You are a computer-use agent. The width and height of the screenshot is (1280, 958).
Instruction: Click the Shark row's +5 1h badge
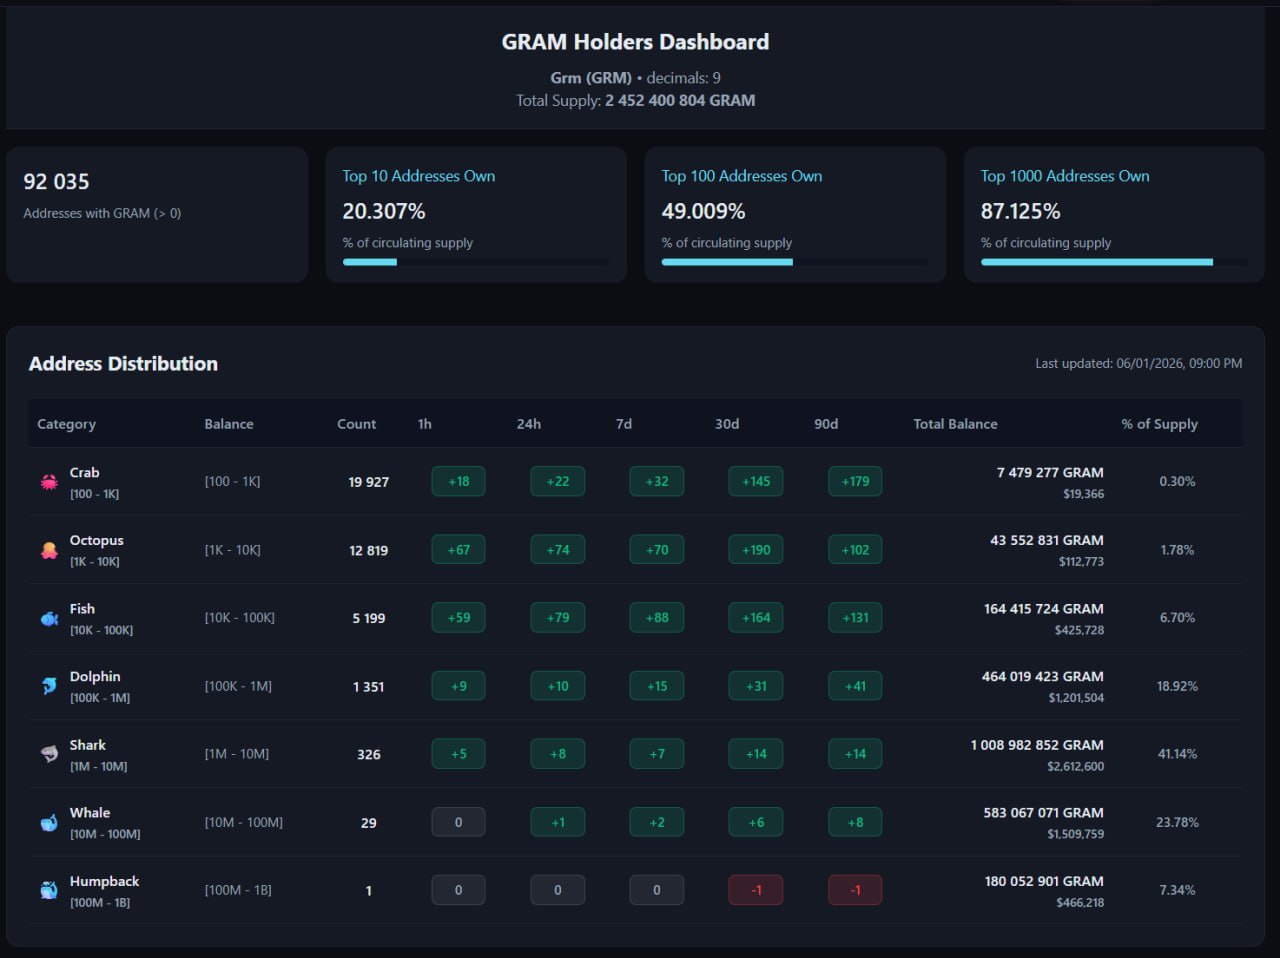click(x=458, y=754)
